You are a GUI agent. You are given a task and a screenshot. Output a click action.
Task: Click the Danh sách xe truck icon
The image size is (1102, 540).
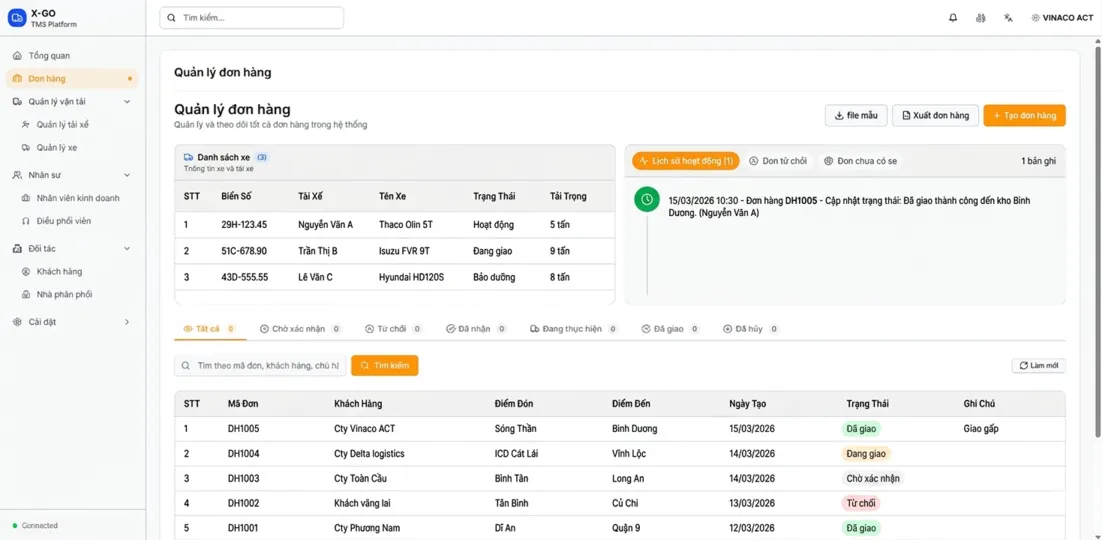tap(188, 158)
